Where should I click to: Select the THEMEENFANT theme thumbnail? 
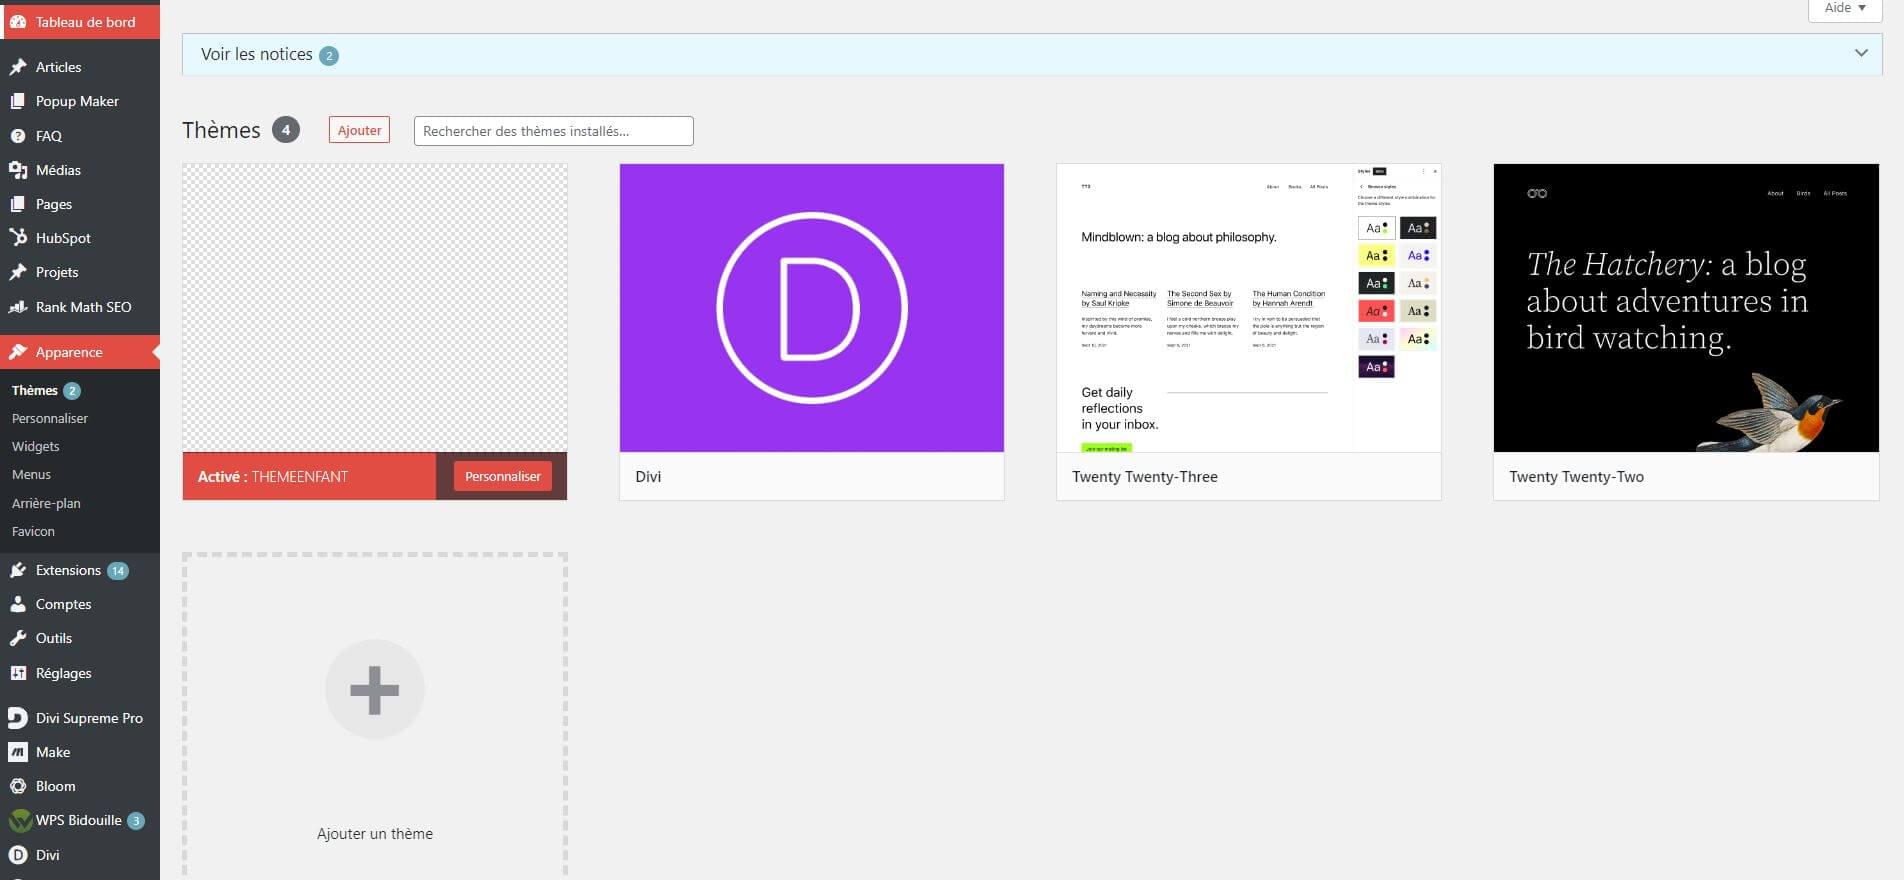pos(375,308)
